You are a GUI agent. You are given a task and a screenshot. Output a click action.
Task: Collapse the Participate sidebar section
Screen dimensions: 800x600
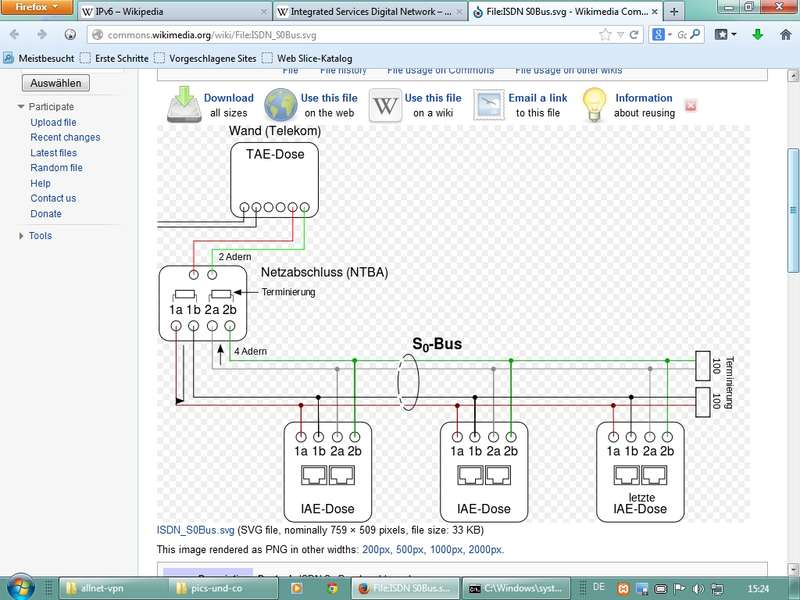tap(21, 107)
